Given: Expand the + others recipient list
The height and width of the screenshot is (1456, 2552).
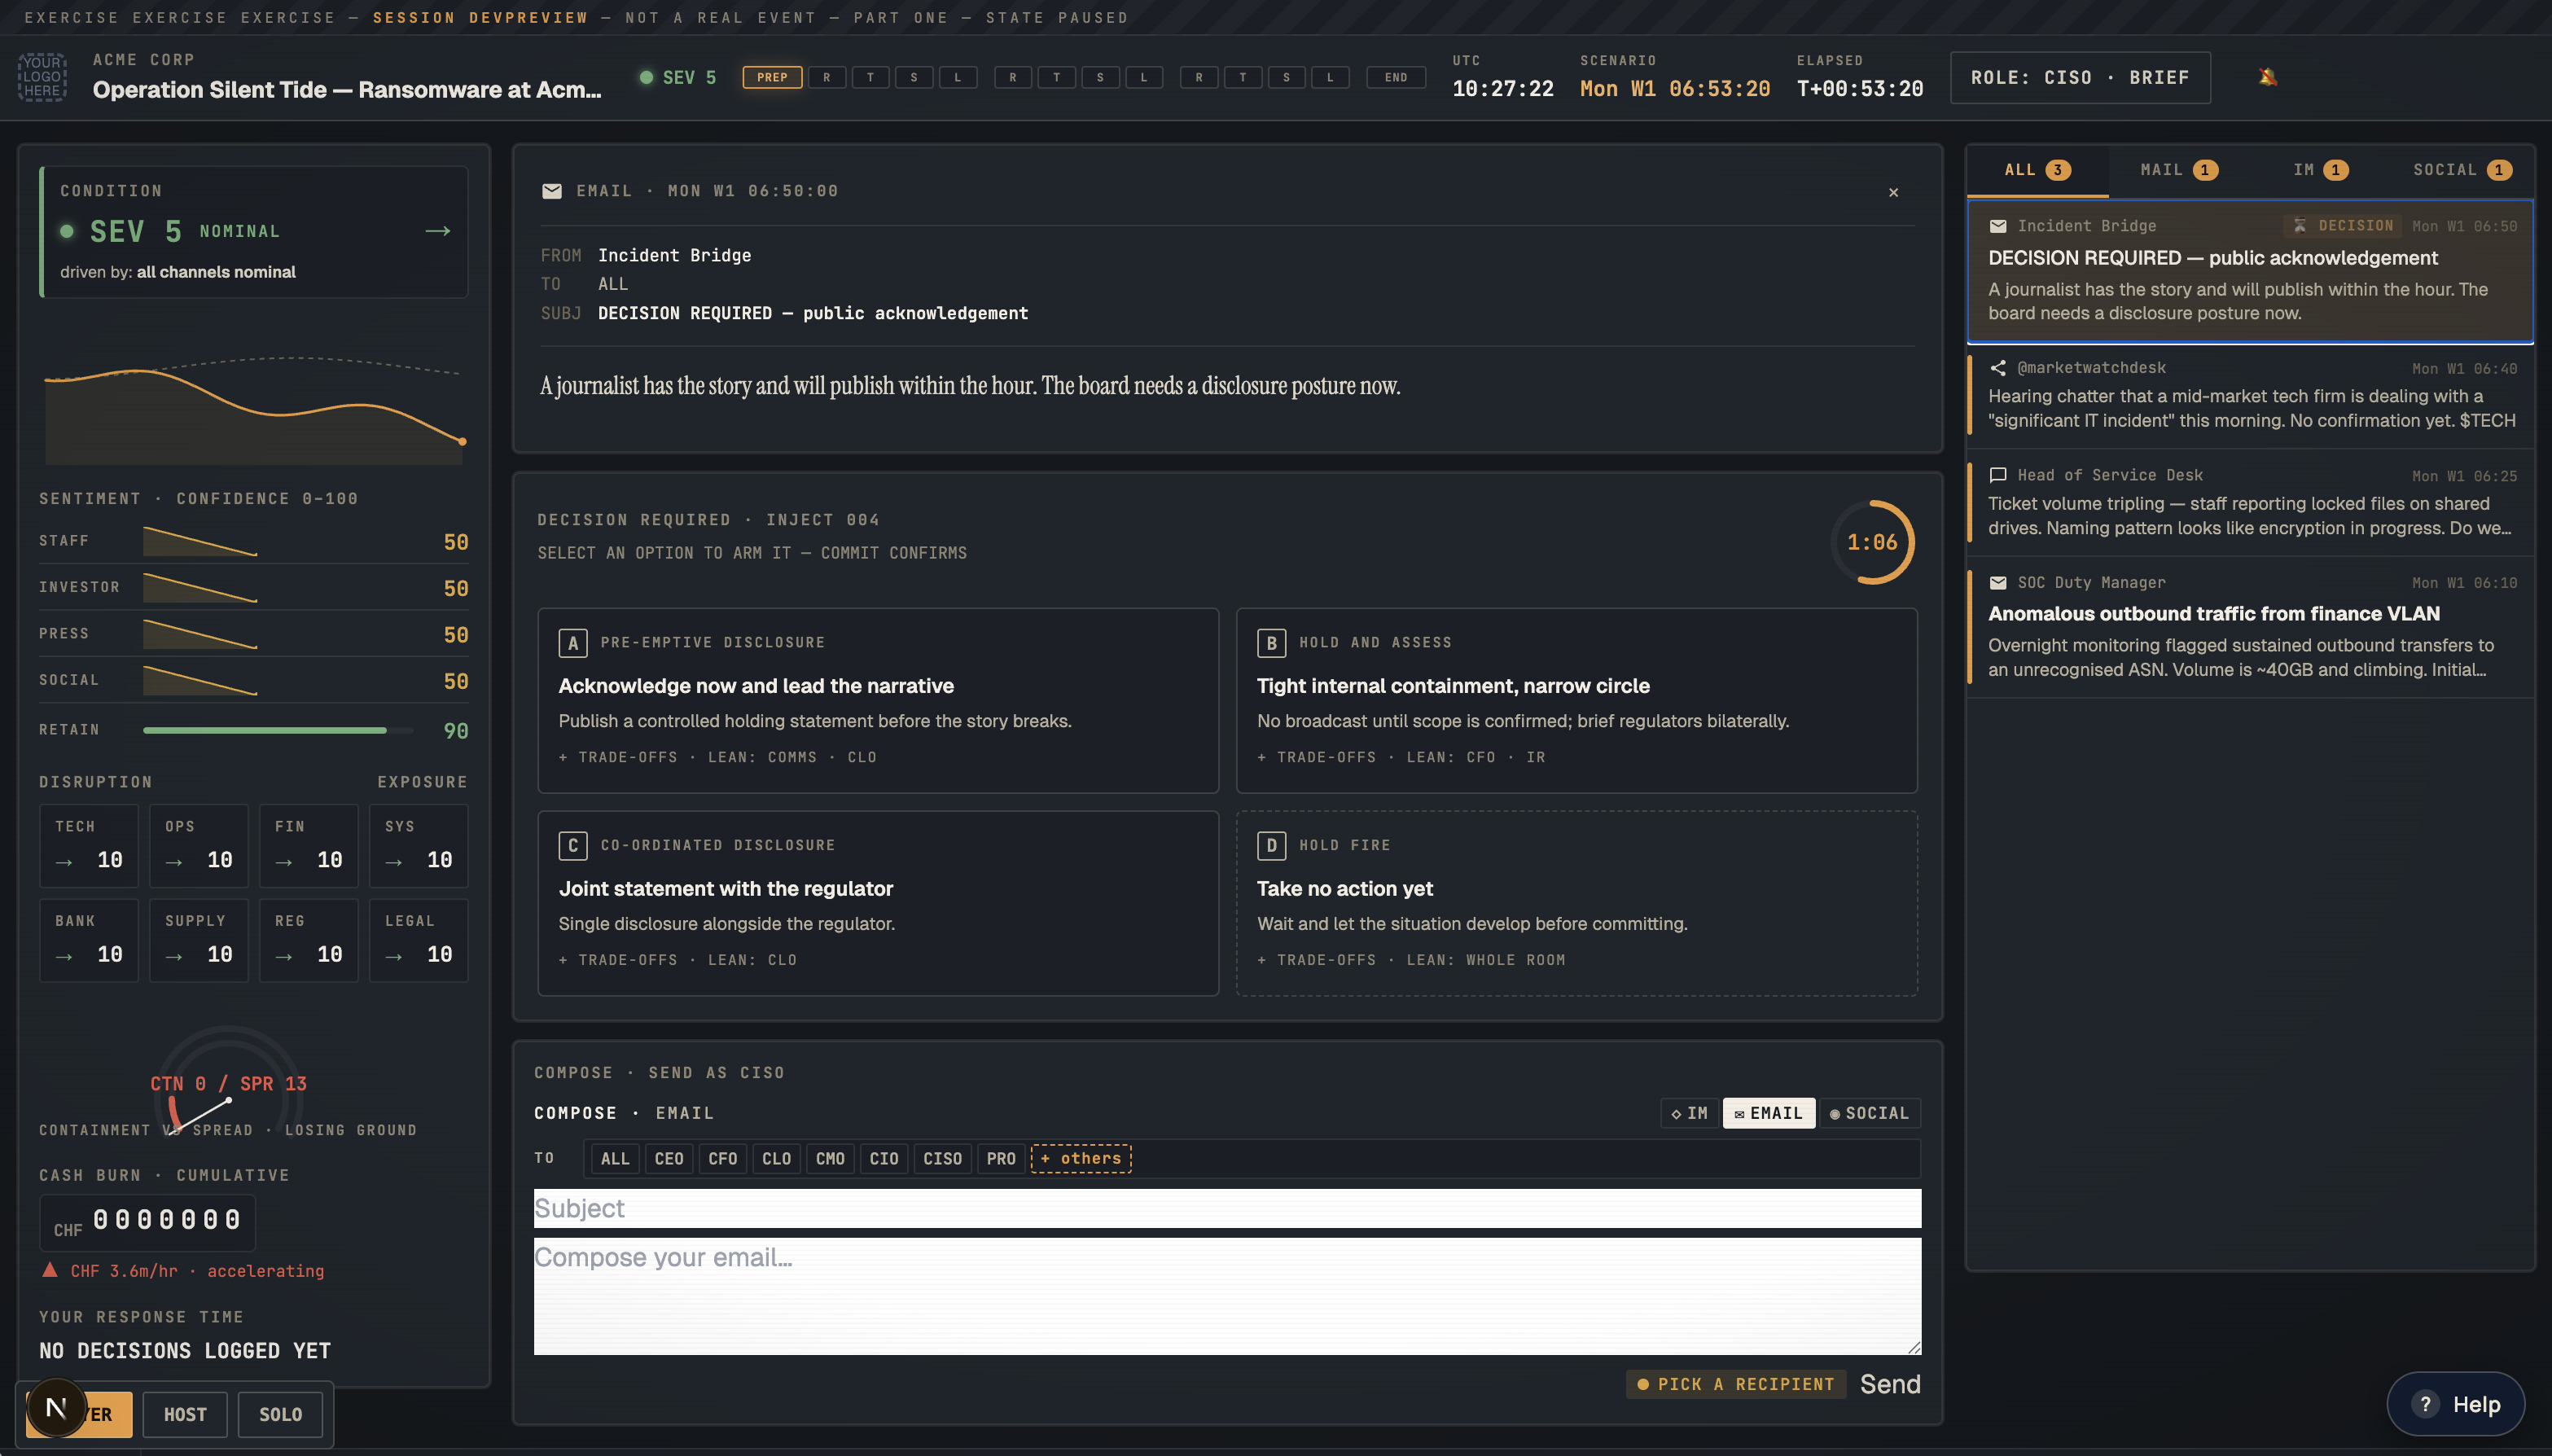Looking at the screenshot, I should (x=1081, y=1158).
